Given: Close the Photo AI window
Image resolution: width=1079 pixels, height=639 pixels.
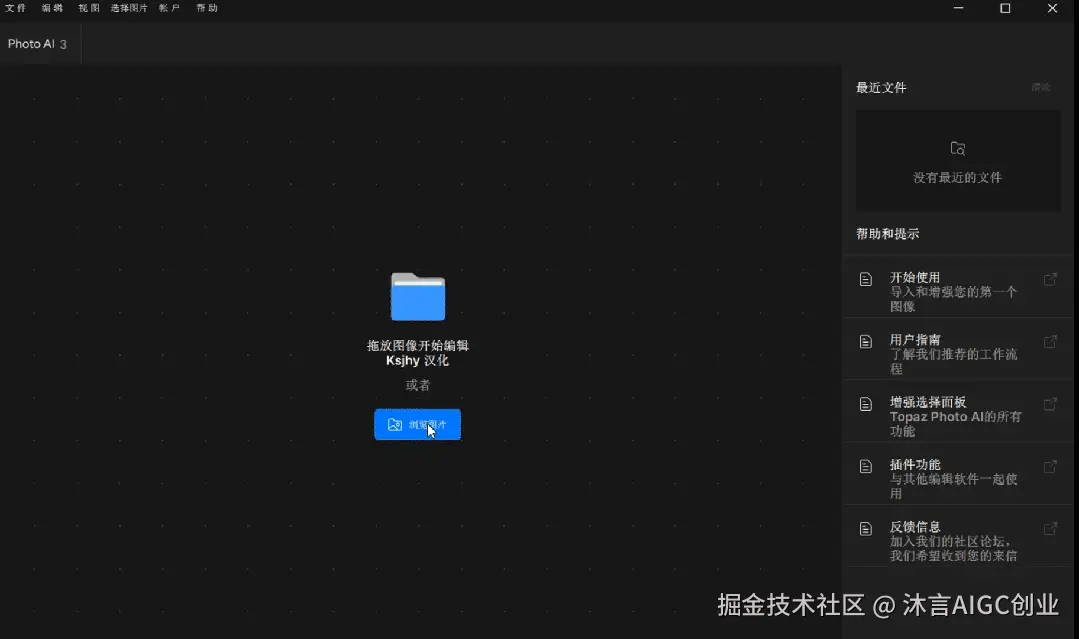Looking at the screenshot, I should pyautogui.click(x=1052, y=8).
